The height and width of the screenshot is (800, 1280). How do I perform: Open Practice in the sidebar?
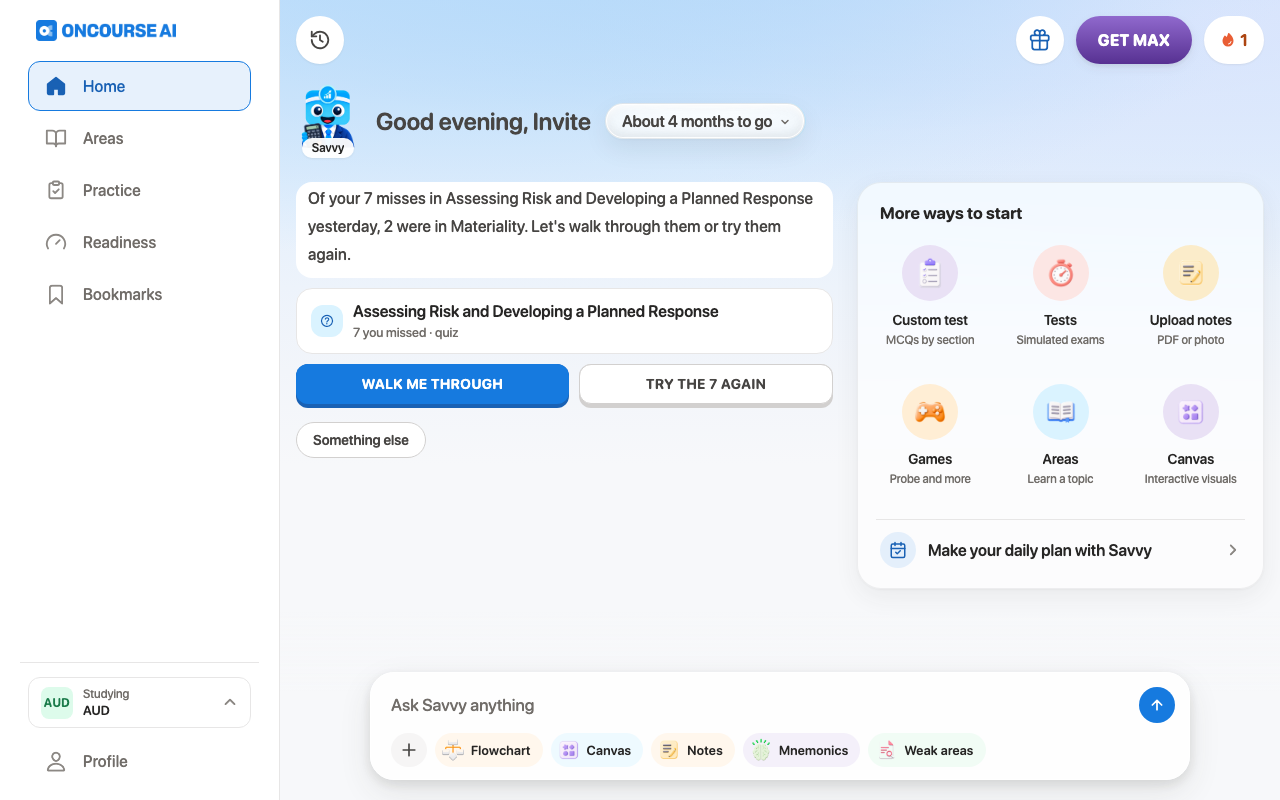pyautogui.click(x=139, y=190)
